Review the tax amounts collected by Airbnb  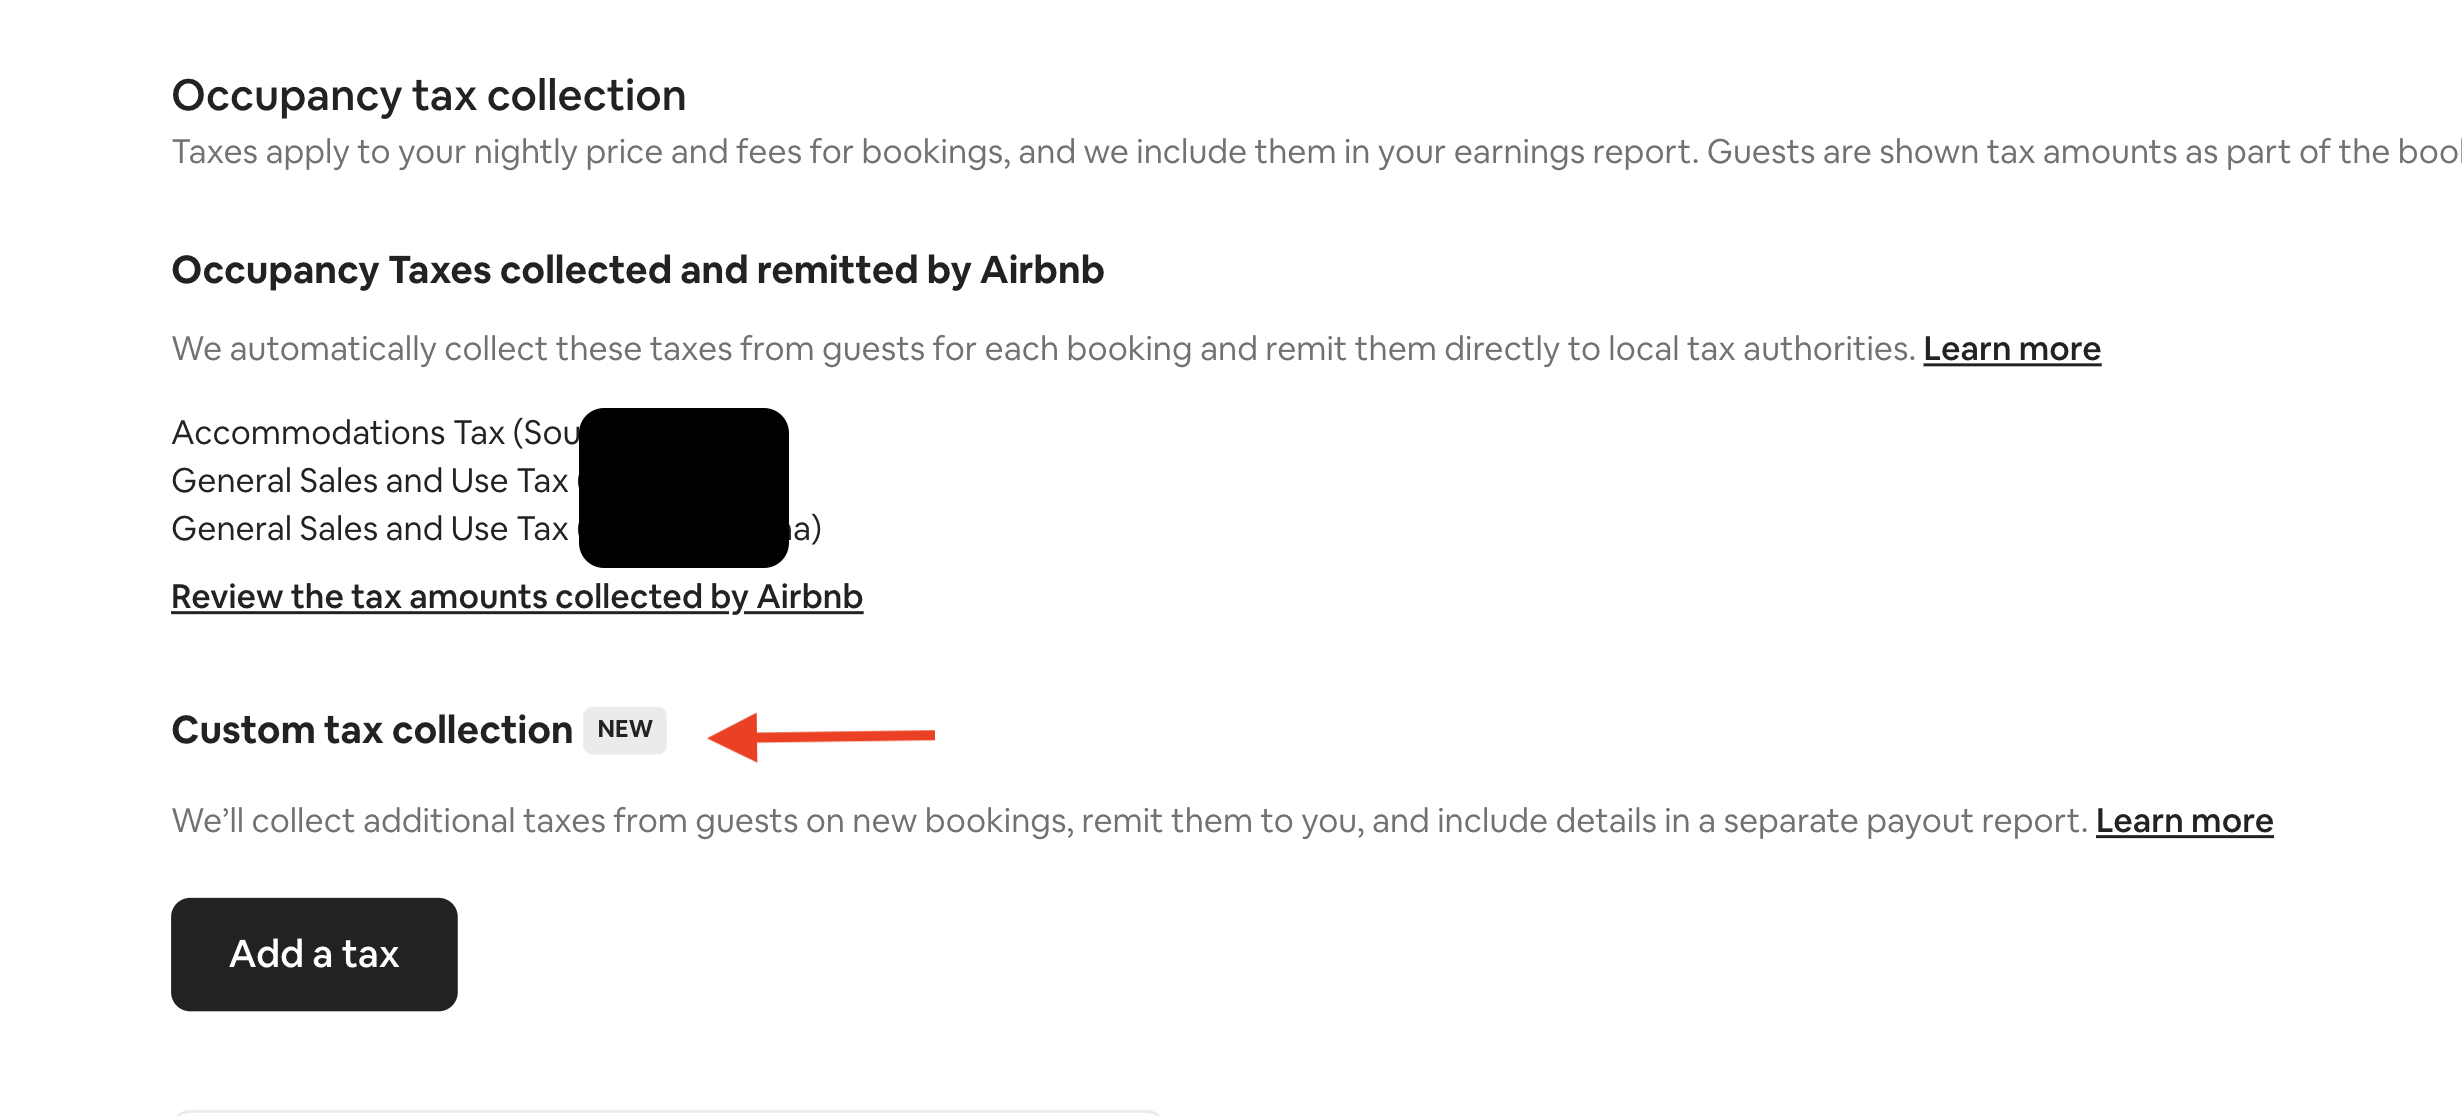pos(517,597)
